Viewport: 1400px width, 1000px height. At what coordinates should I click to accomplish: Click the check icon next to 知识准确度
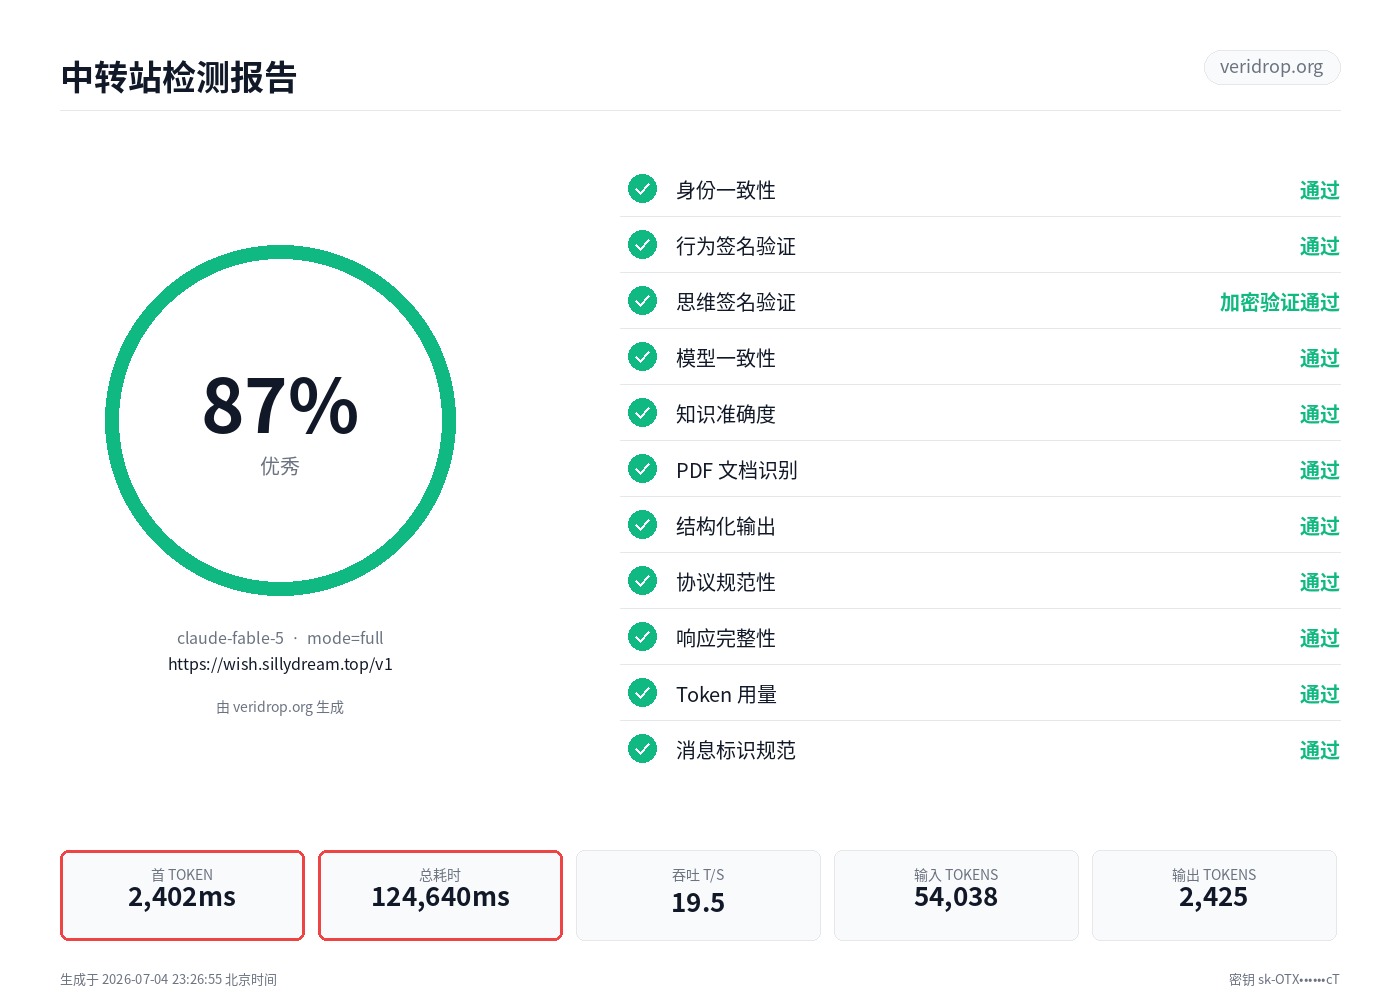coord(642,413)
